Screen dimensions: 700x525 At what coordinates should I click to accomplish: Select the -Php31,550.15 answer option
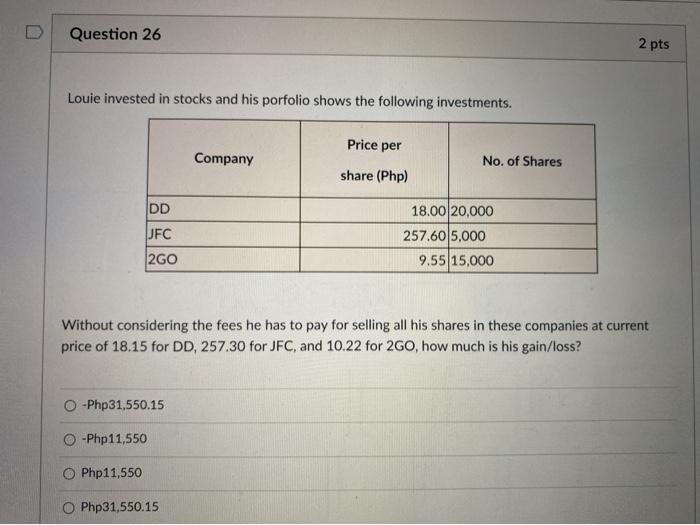coord(70,406)
